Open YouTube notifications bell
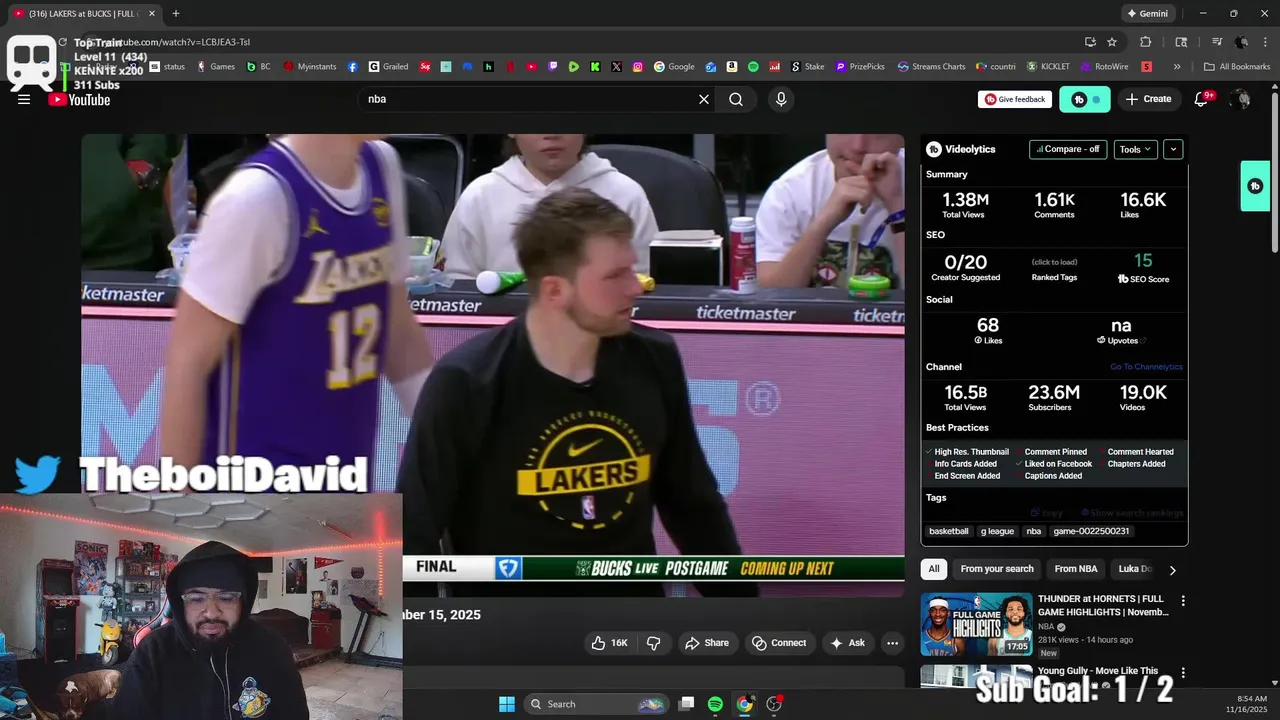This screenshot has width=1280, height=720. 1202,99
